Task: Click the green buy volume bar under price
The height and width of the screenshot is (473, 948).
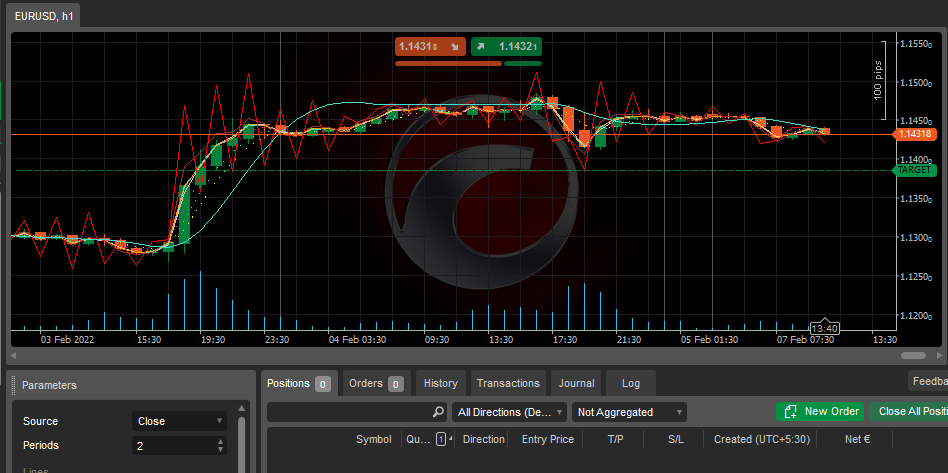Action: click(523, 63)
